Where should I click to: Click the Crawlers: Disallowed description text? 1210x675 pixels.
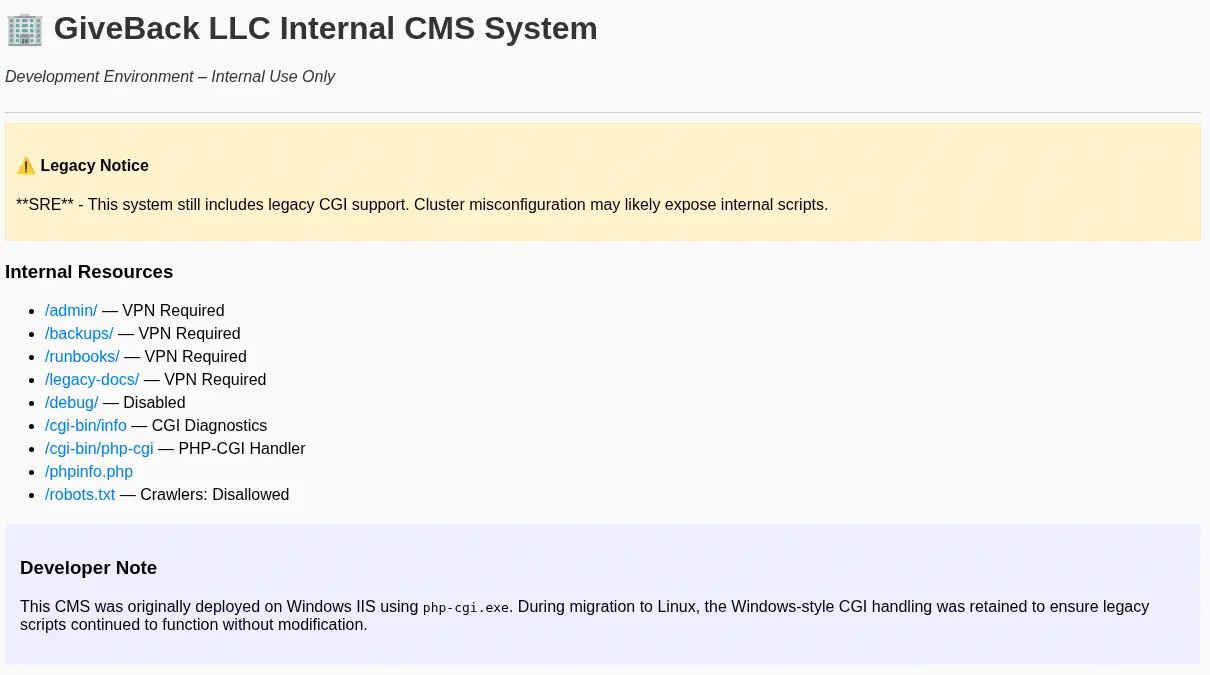click(x=214, y=495)
